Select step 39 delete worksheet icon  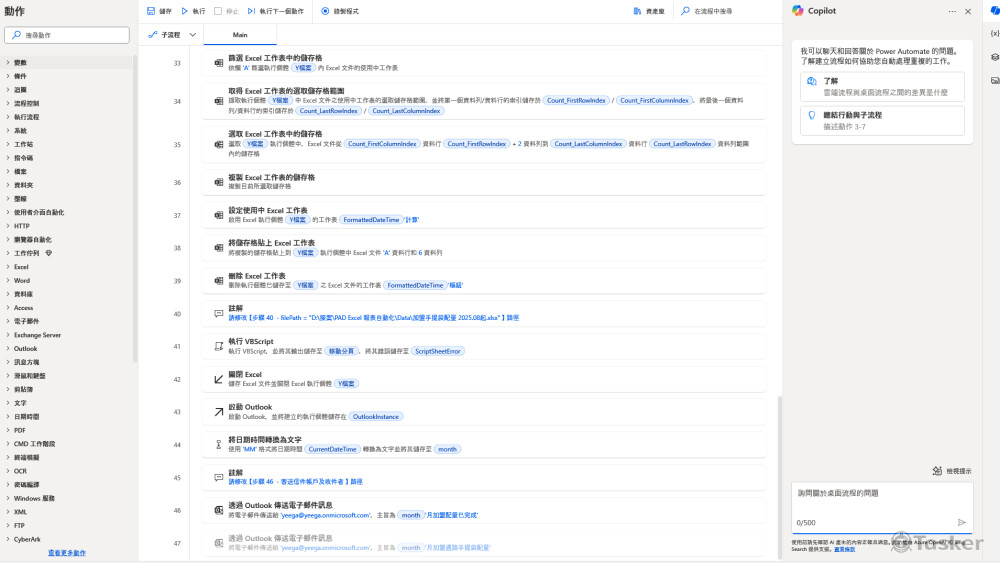[x=219, y=281]
